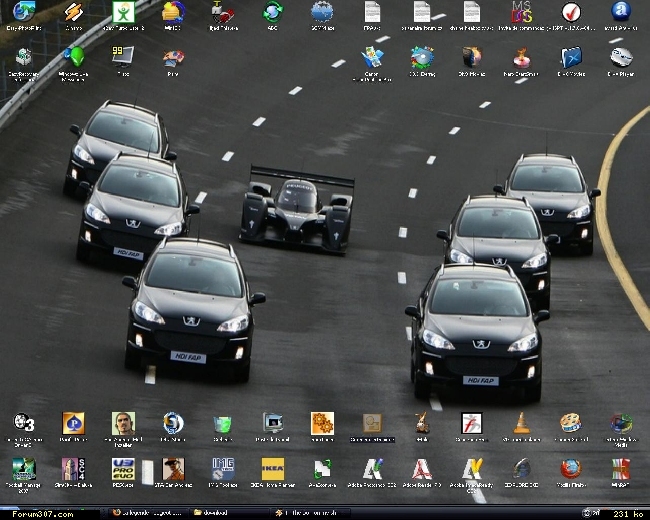Open the joystick and red device icon

223,12
